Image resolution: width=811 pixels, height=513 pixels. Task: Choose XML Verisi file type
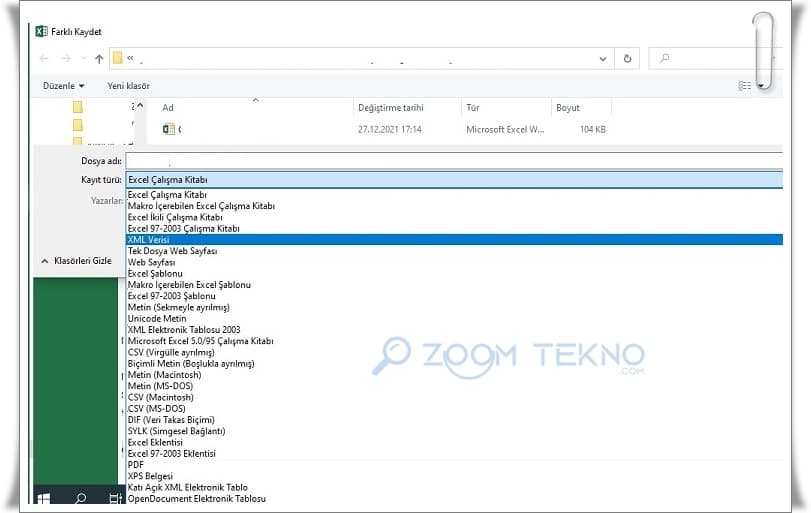pyautogui.click(x=454, y=239)
